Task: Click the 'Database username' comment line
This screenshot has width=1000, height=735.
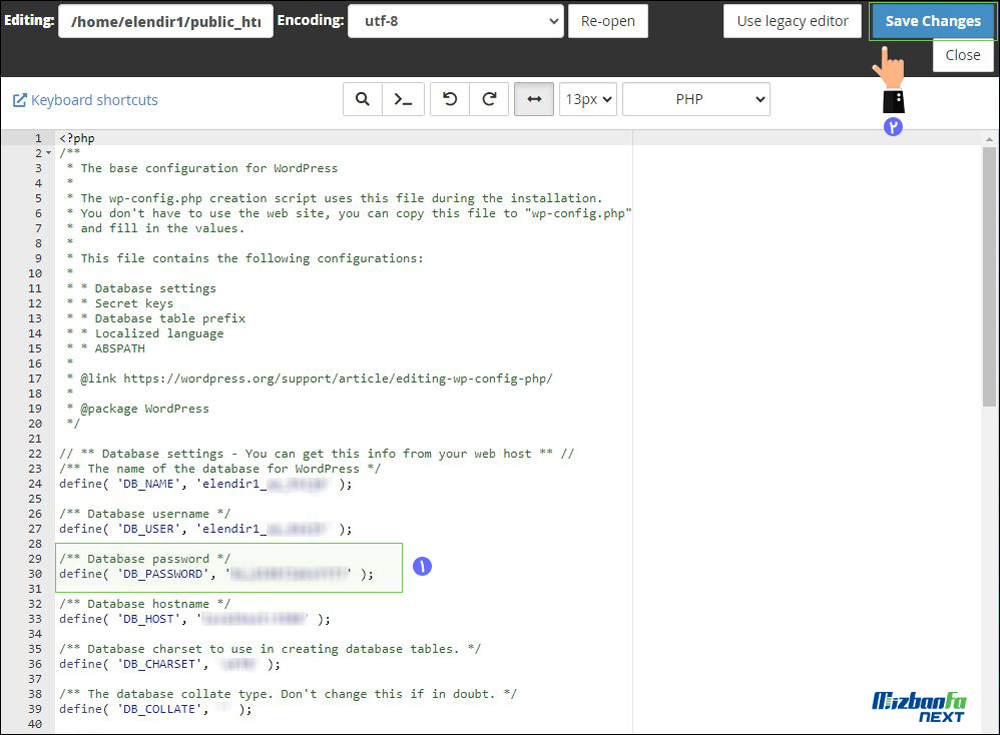Action: 145,514
